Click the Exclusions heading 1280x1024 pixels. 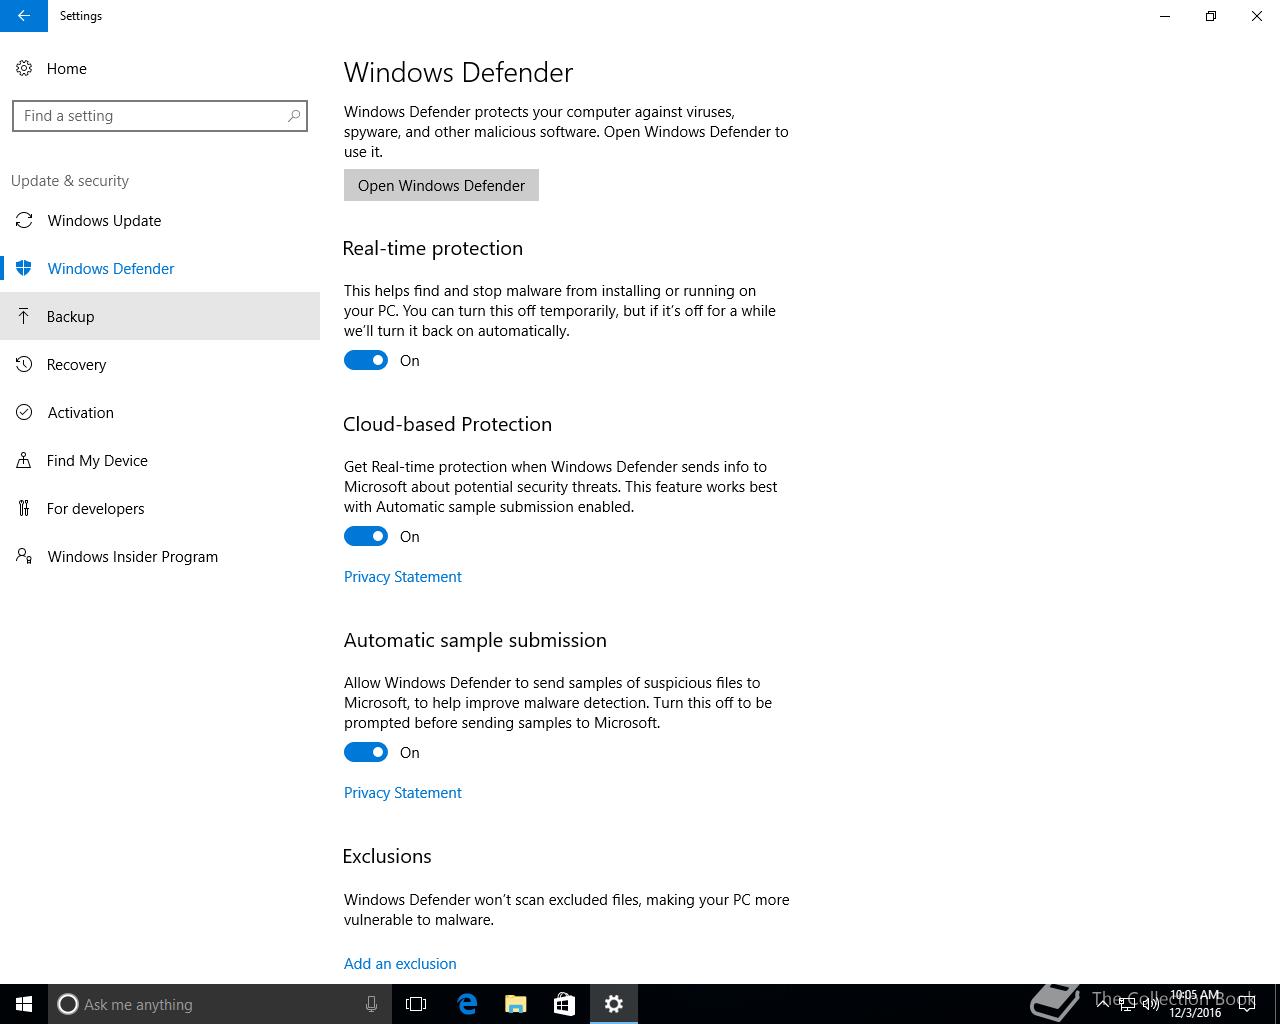point(387,856)
